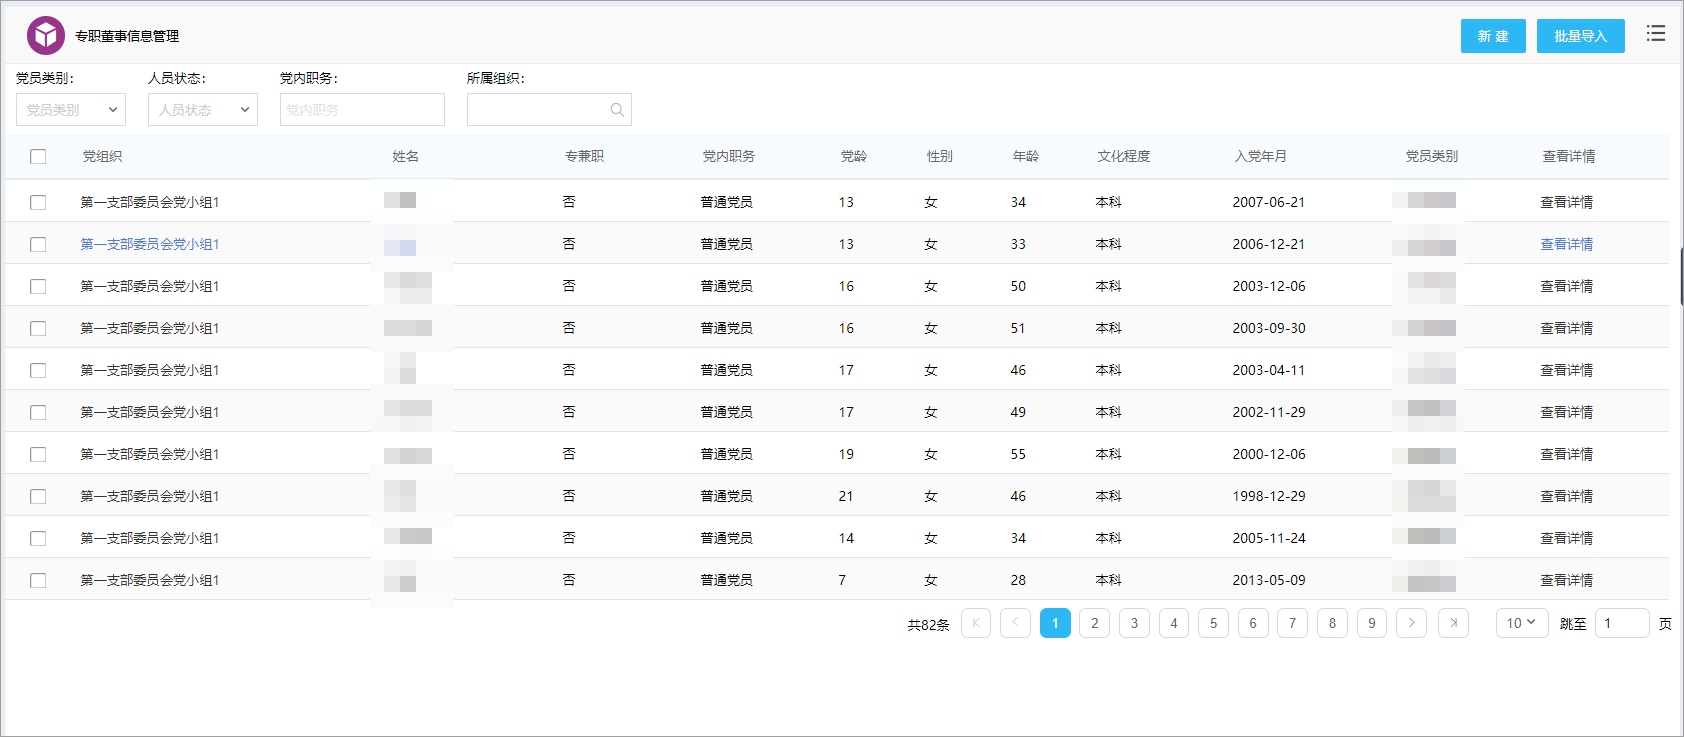Go to page 5
This screenshot has width=1684, height=737.
tap(1213, 623)
